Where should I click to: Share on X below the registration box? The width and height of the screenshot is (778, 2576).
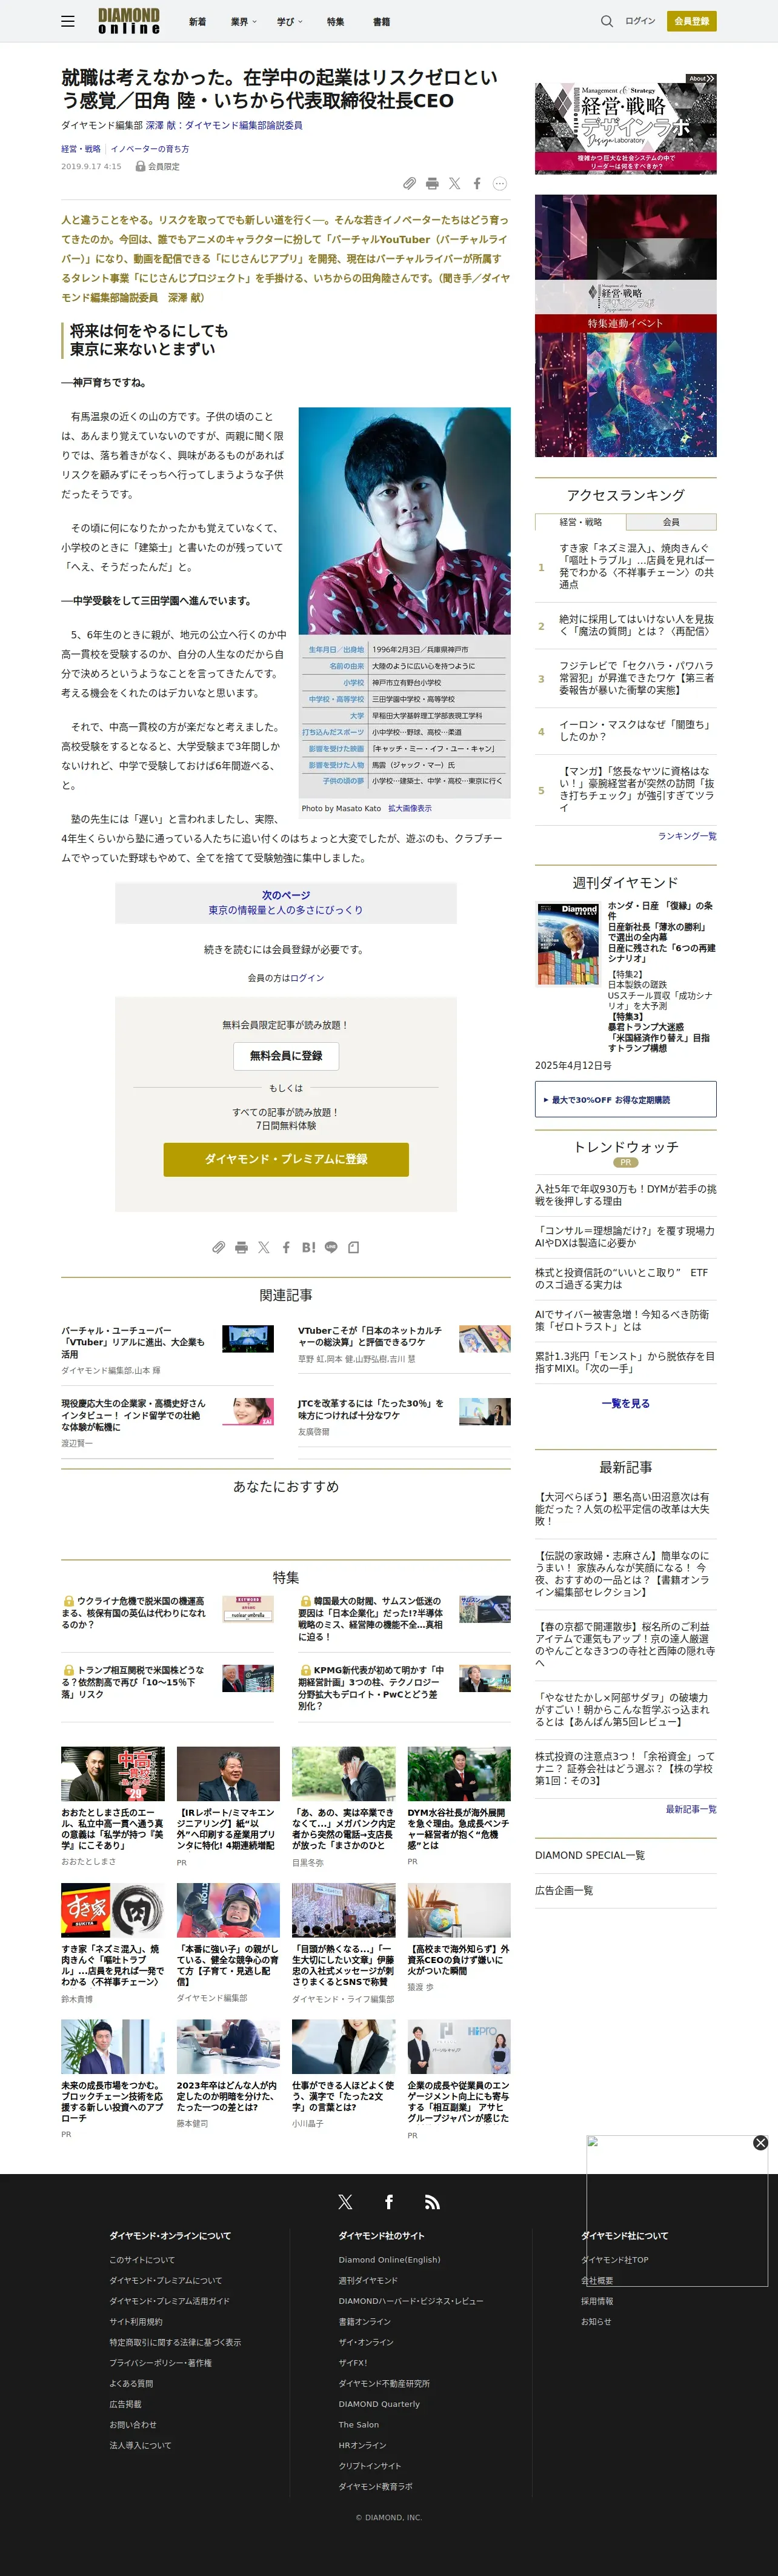264,1248
